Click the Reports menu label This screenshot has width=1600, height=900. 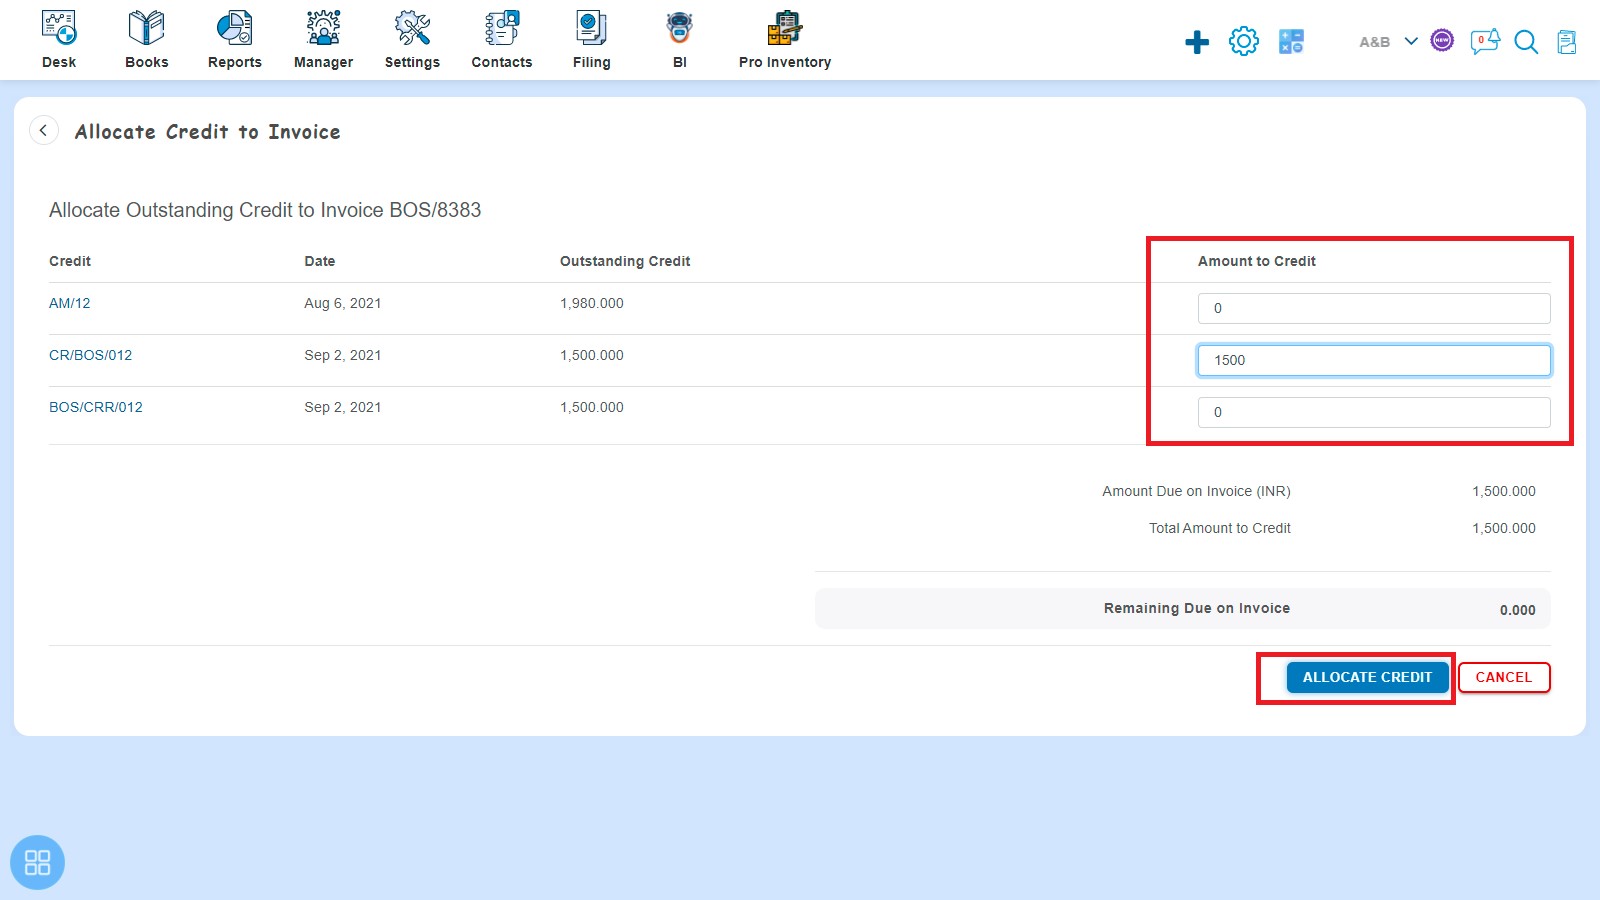coord(235,62)
